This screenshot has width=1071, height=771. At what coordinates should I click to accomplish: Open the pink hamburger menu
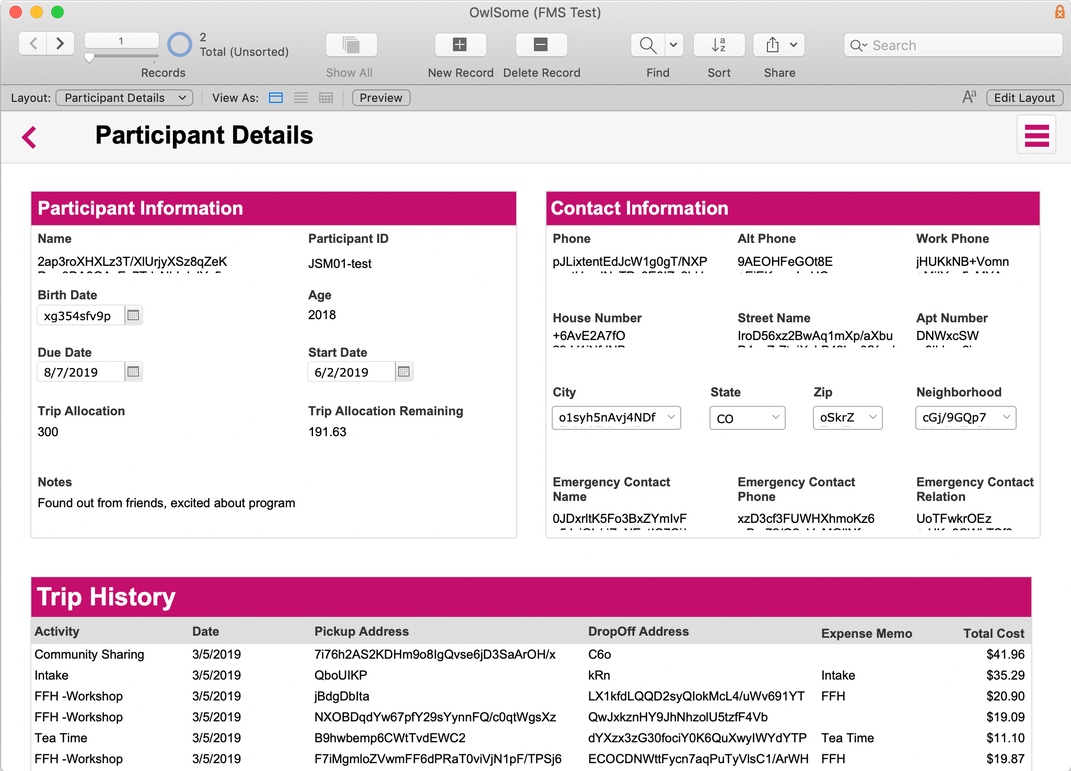click(1036, 135)
